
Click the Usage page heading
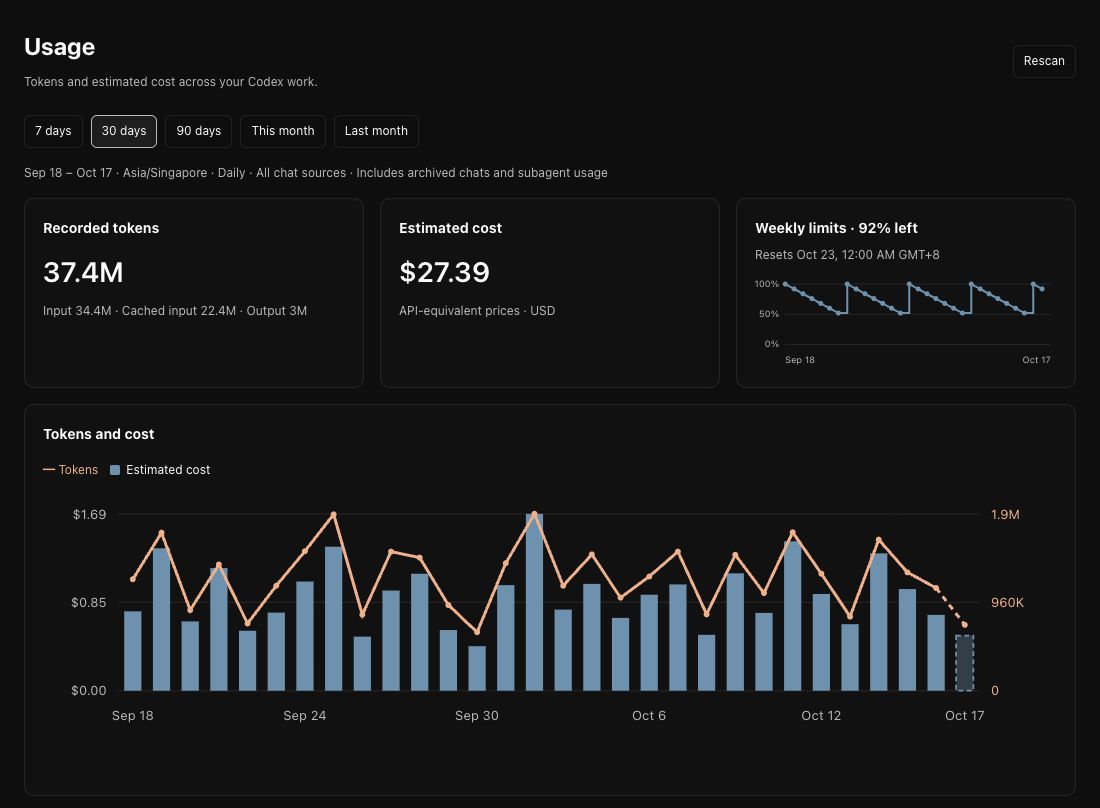60,47
